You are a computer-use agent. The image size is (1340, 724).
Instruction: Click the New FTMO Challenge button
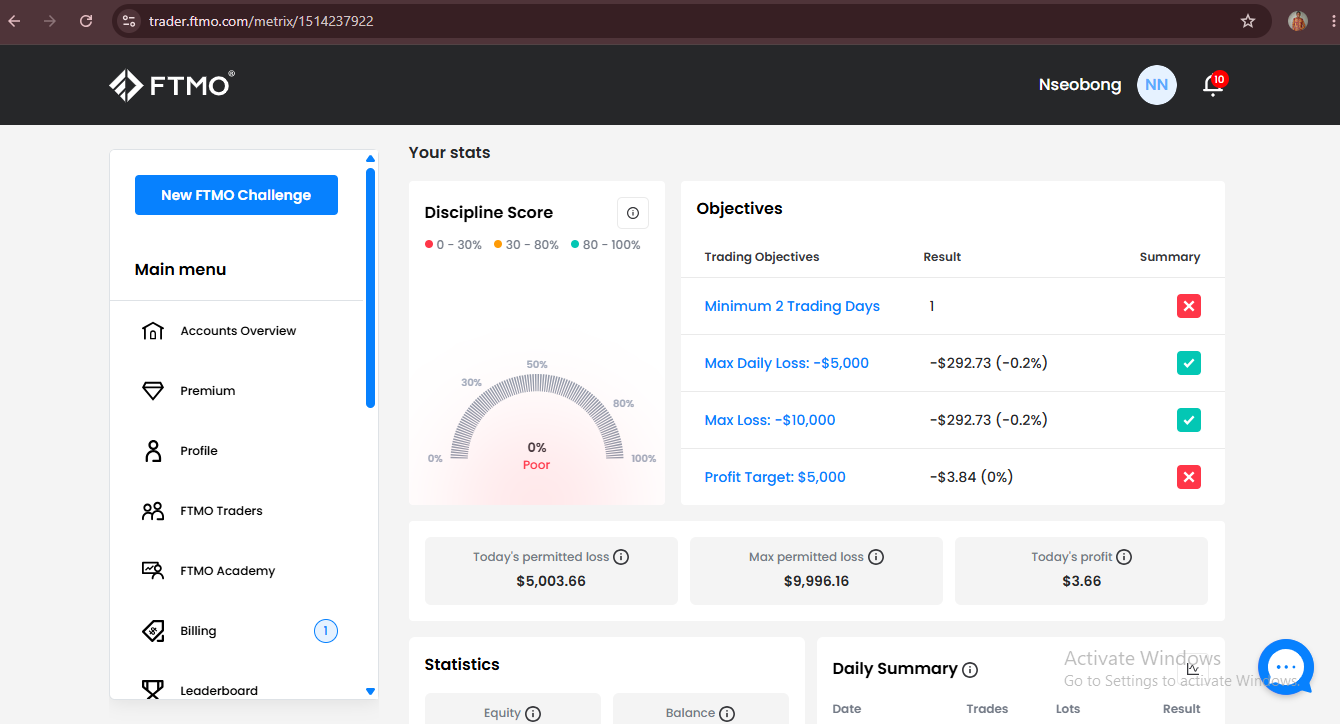(236, 195)
